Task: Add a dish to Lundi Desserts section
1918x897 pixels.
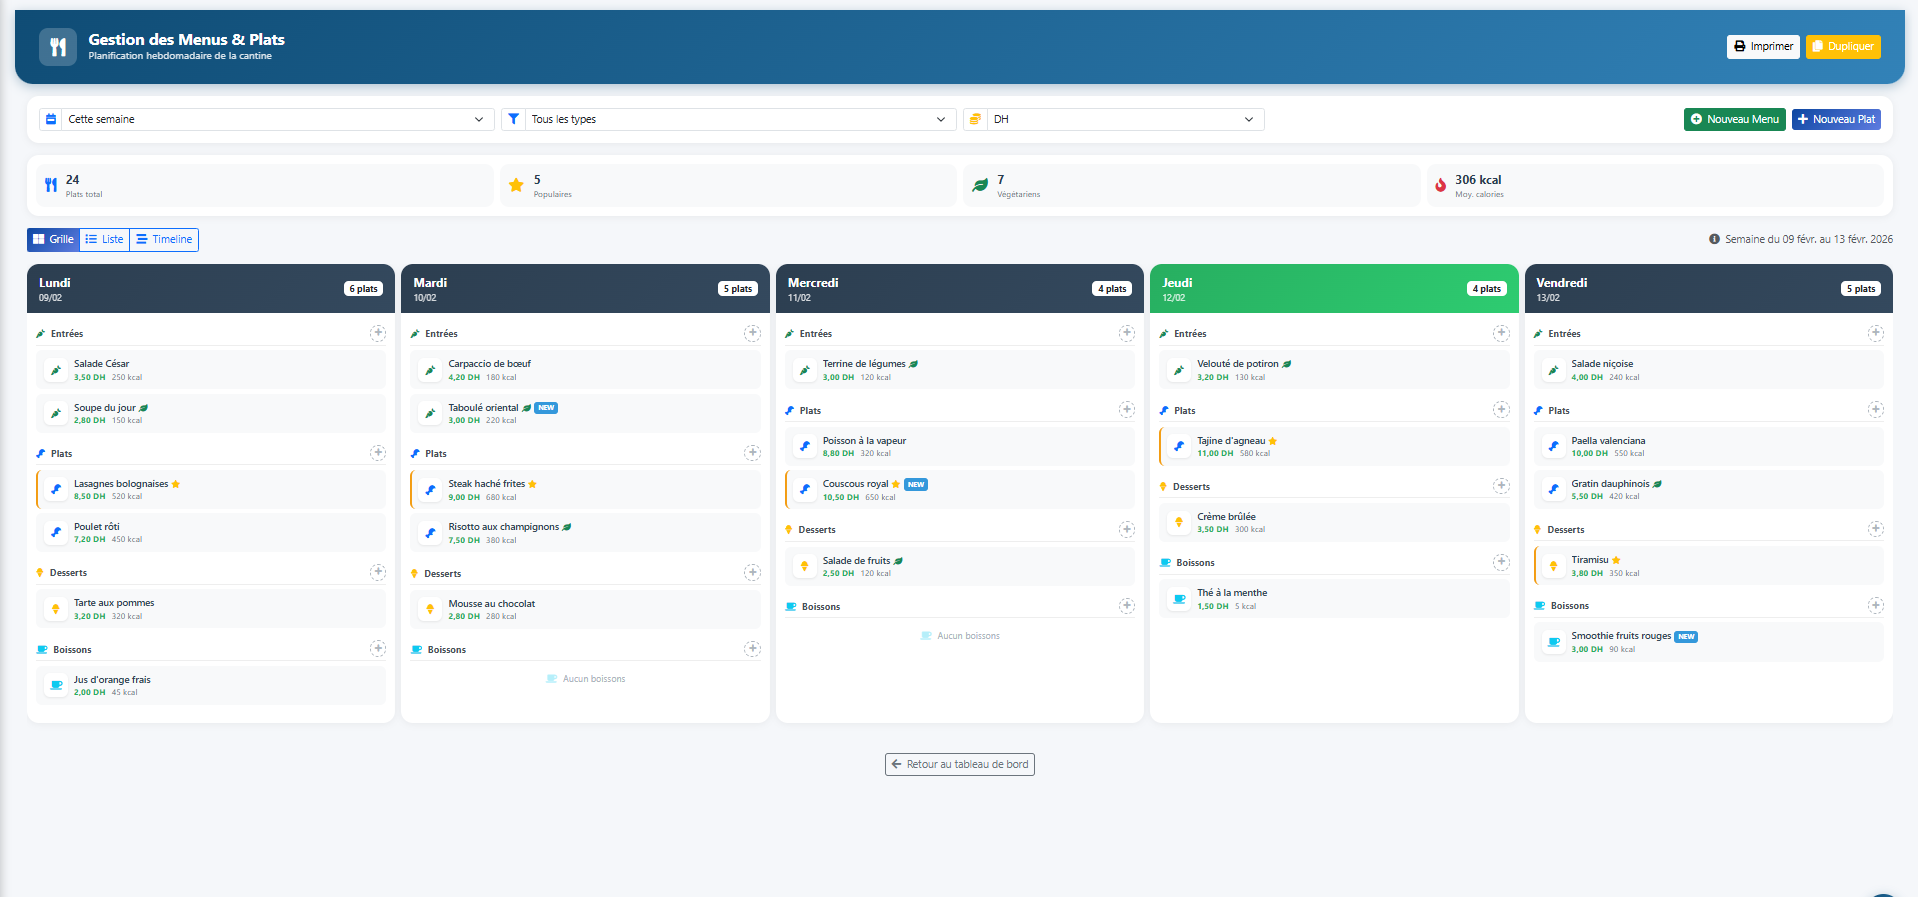Action: coord(377,572)
